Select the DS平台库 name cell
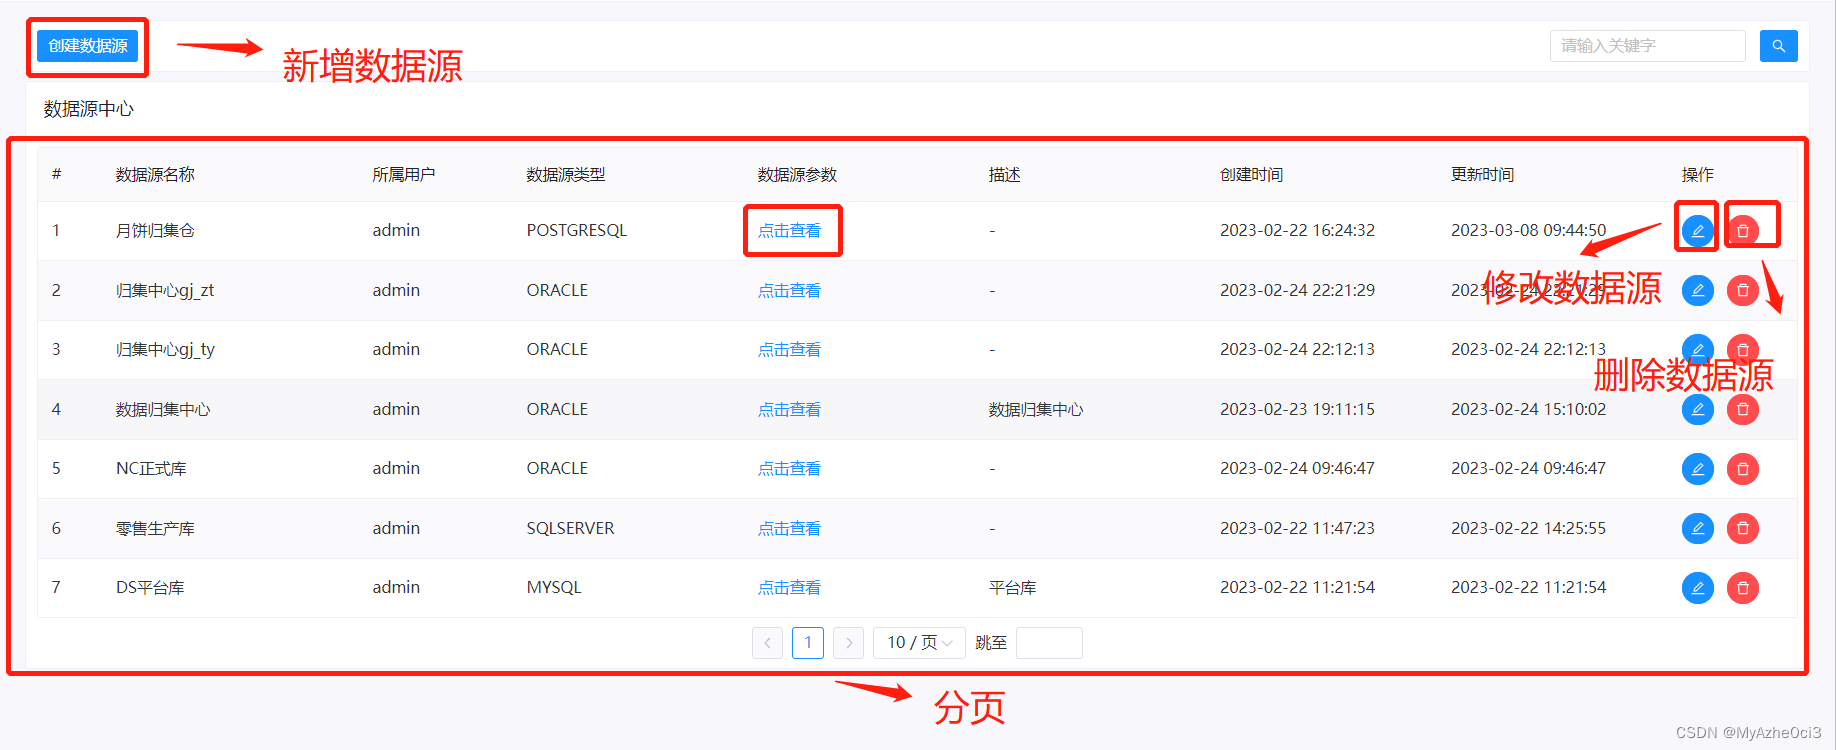1836x750 pixels. pyautogui.click(x=150, y=587)
